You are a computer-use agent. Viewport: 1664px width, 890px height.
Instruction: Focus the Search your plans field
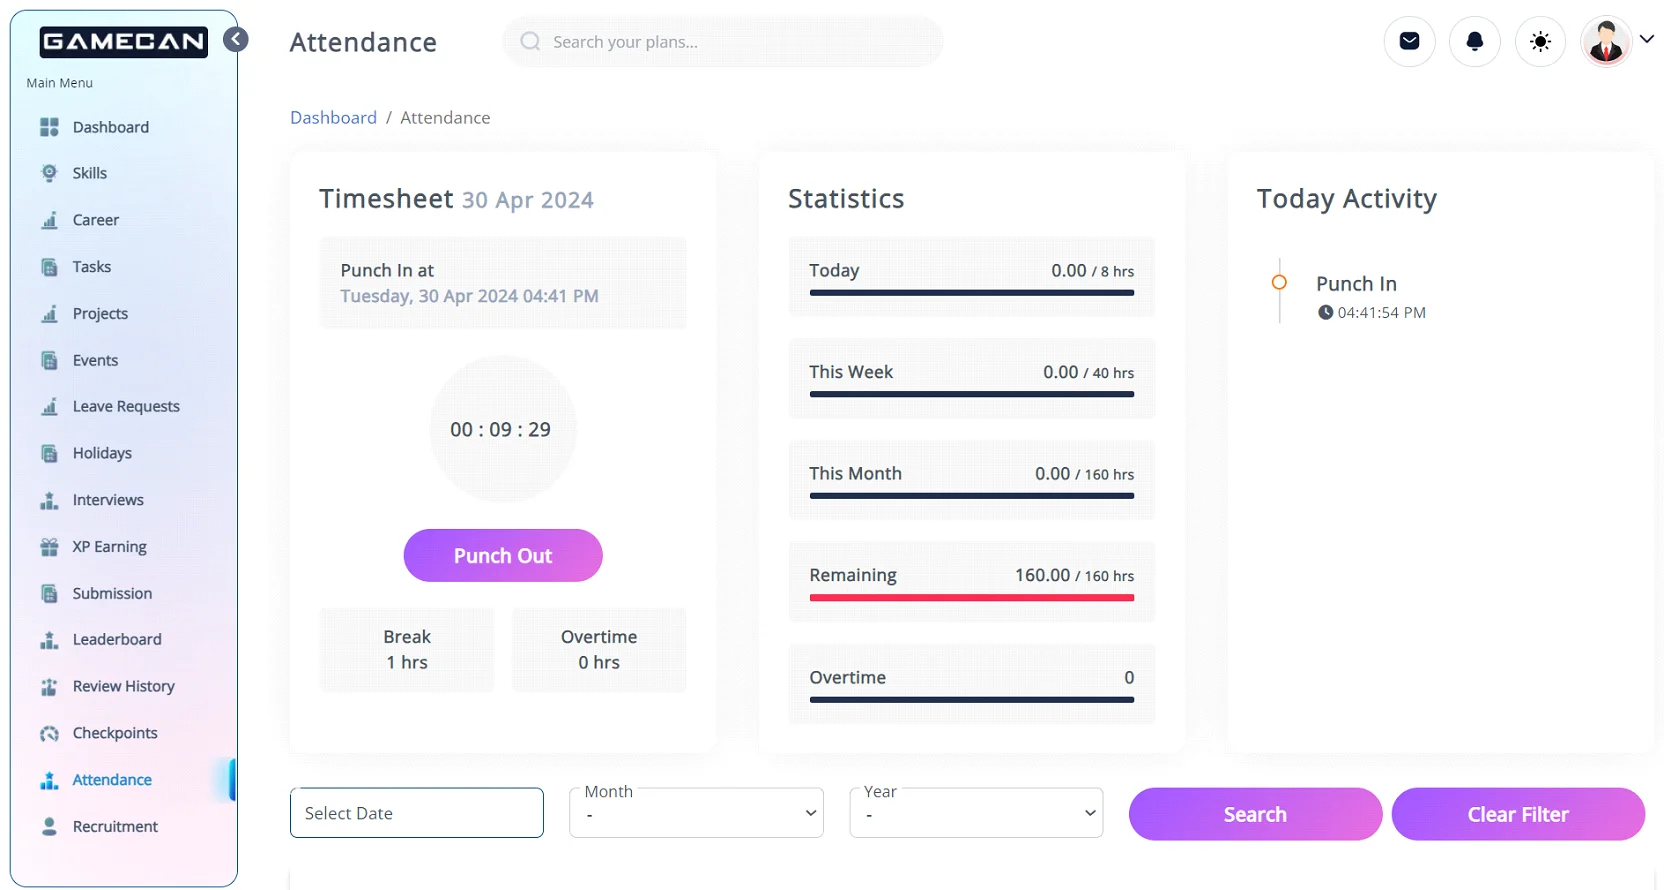[724, 41]
